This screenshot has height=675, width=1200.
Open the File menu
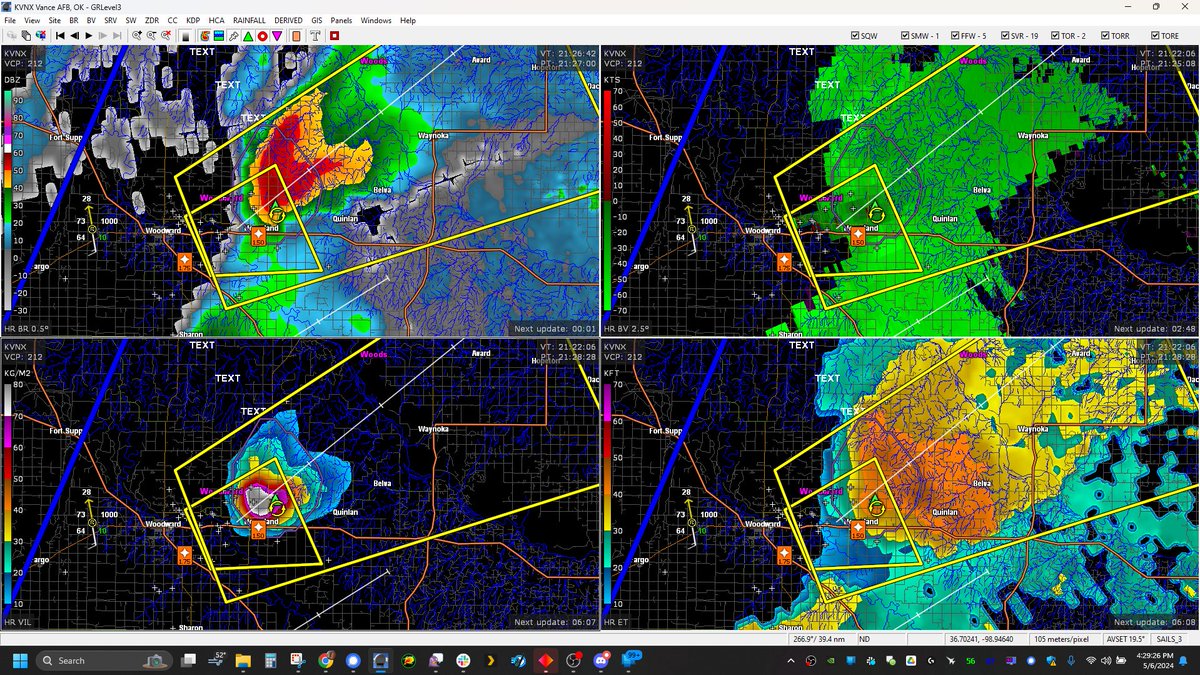click(x=8, y=20)
